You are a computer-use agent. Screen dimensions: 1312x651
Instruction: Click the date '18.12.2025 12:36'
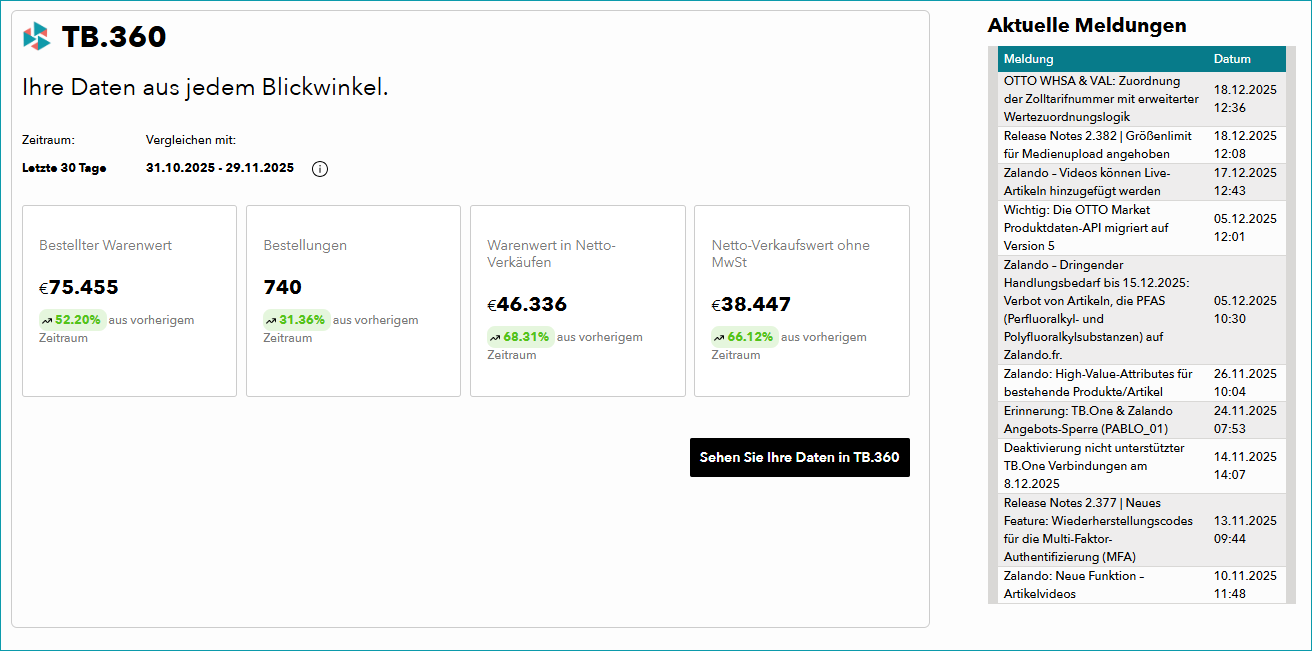(1245, 99)
